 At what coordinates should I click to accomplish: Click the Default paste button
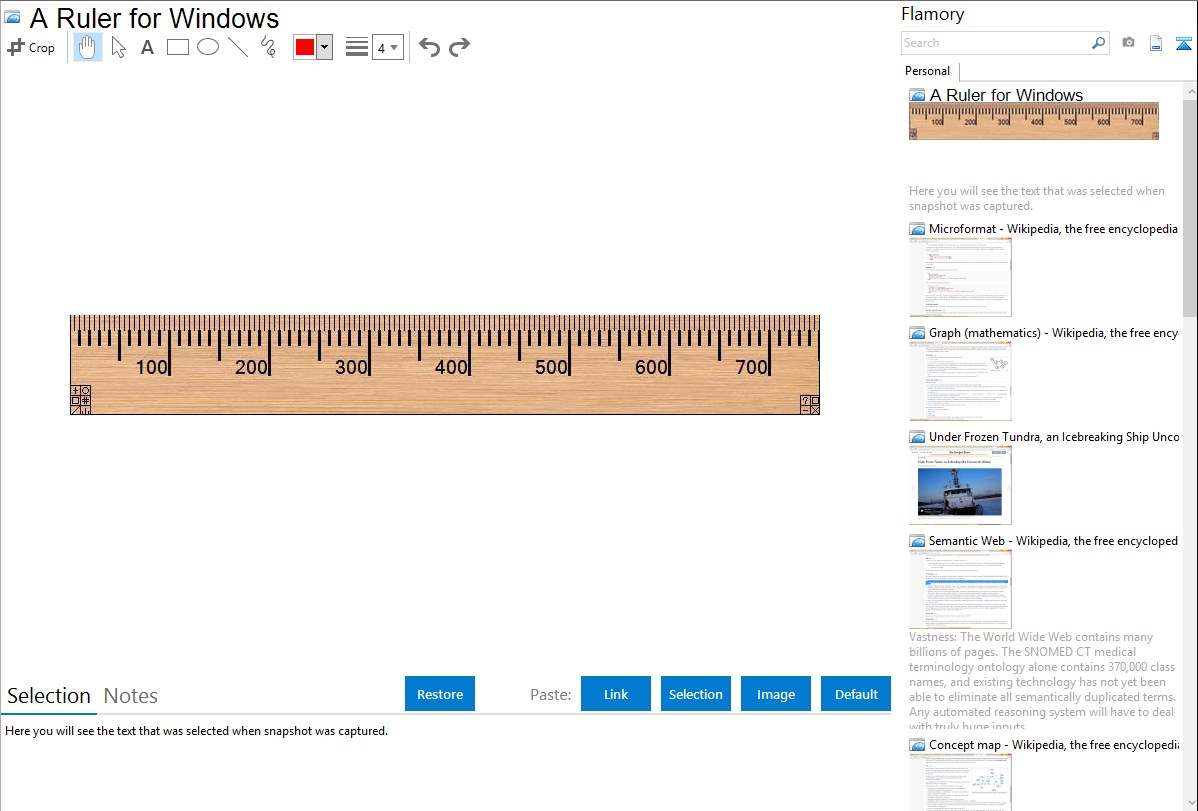tap(856, 694)
